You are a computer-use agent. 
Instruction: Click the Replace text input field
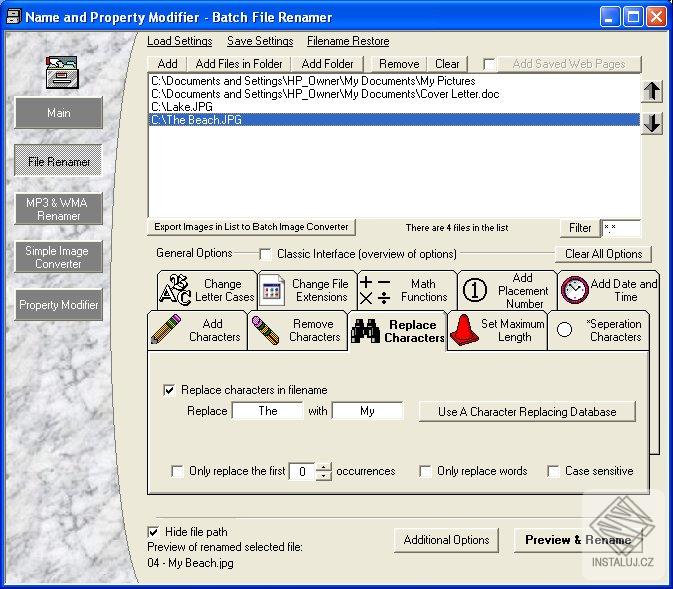tap(267, 411)
